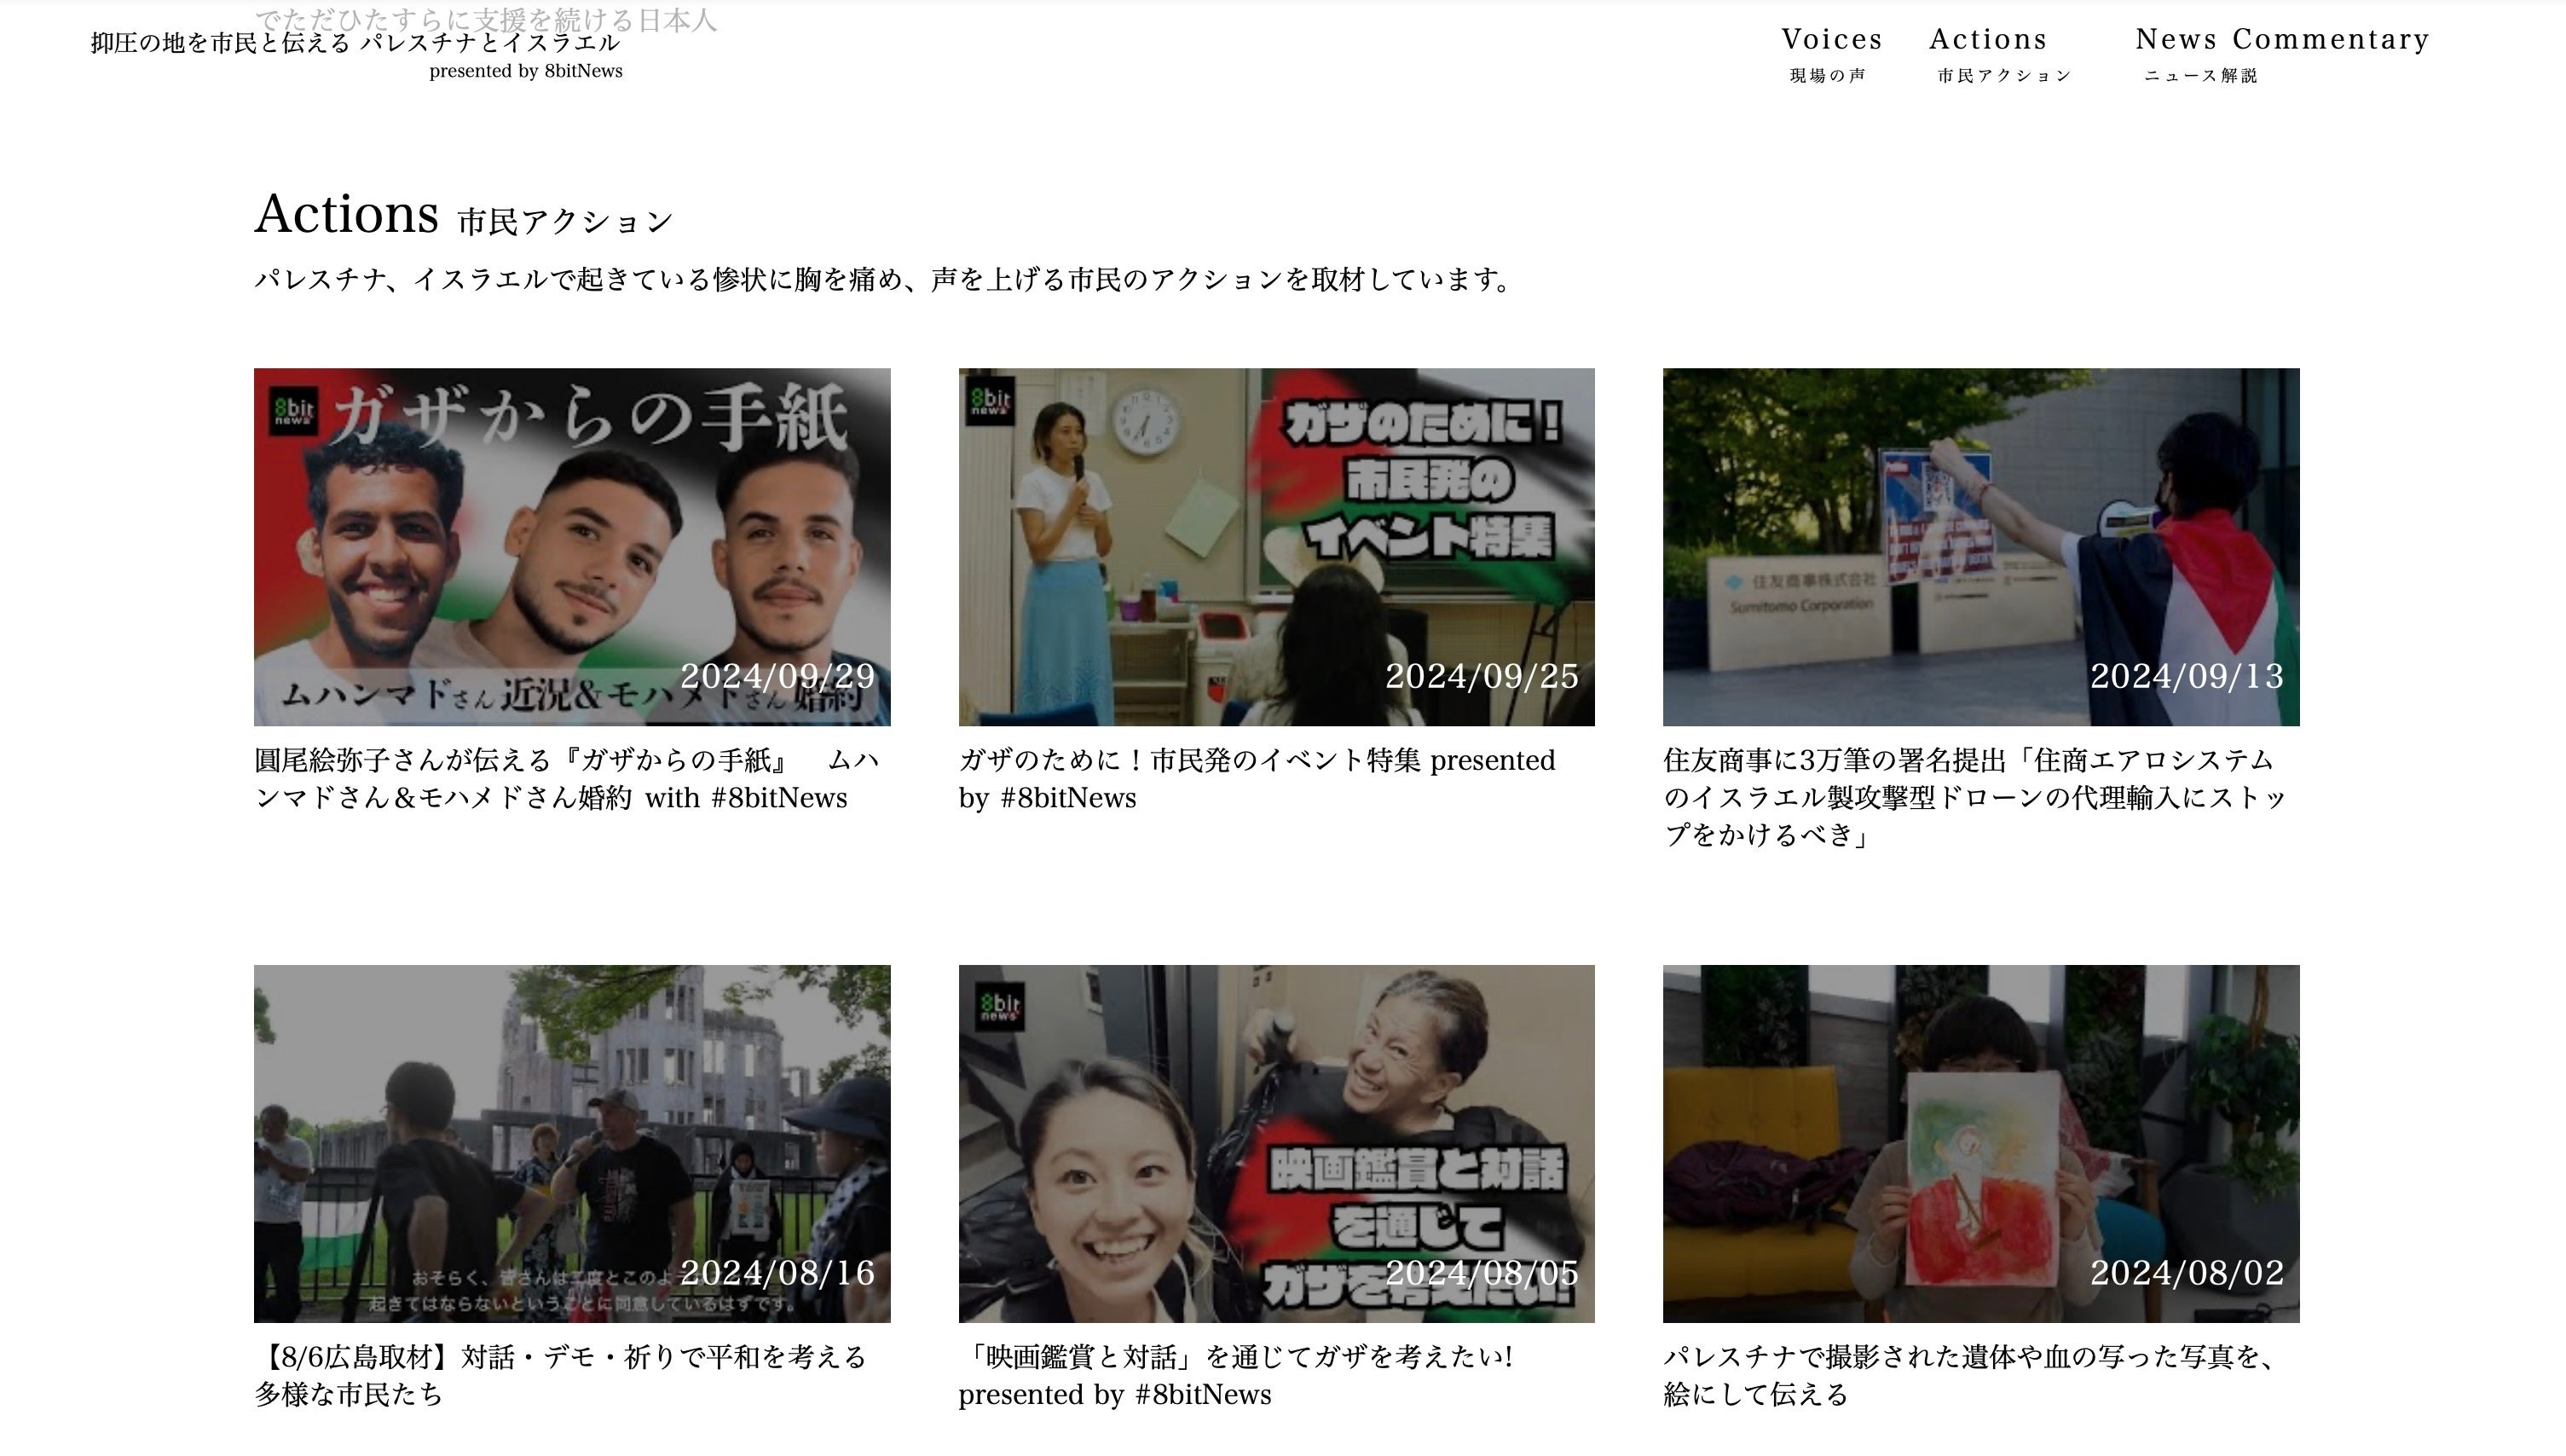Open article 「映画鑑賞と対話」を通じてガザを考えたい
This screenshot has width=2566, height=1456.
pyautogui.click(x=1235, y=1375)
